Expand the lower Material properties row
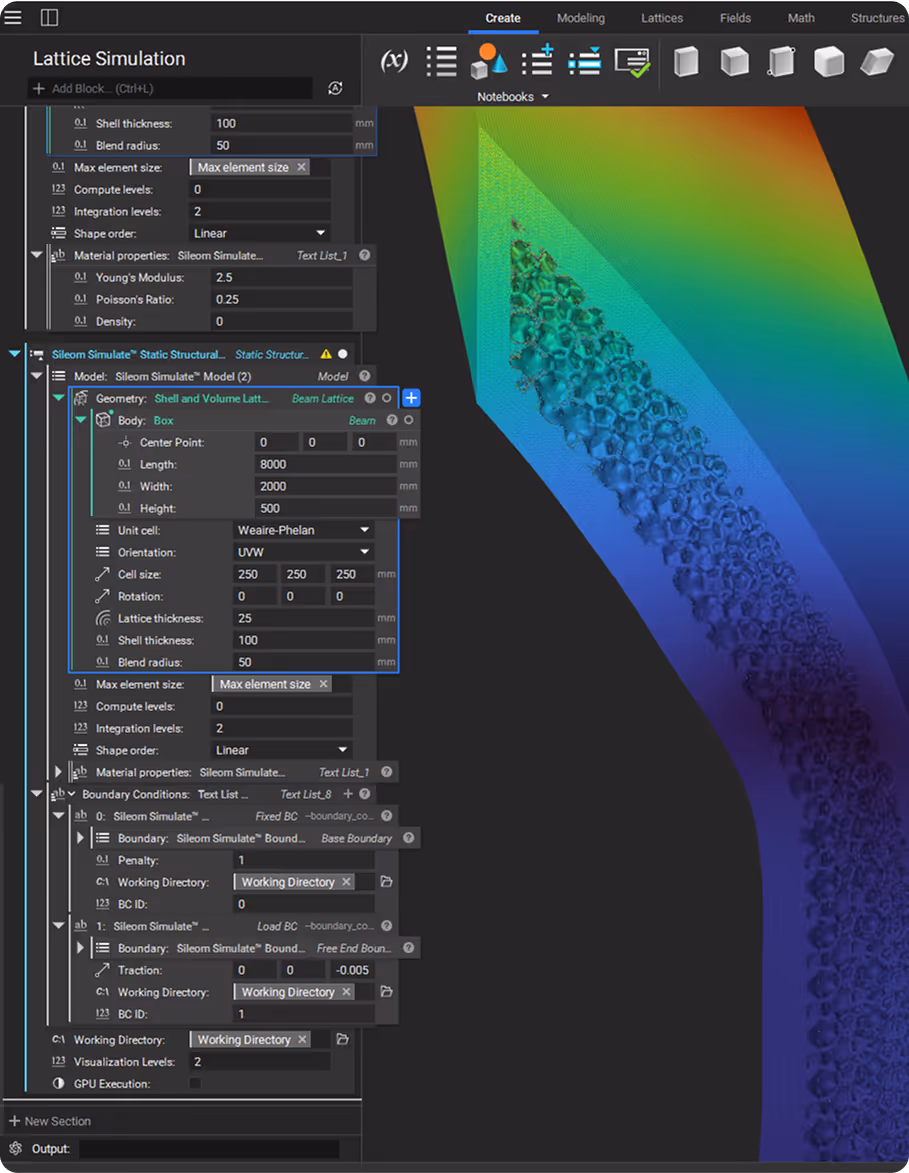The height and width of the screenshot is (1173, 909). click(58, 771)
